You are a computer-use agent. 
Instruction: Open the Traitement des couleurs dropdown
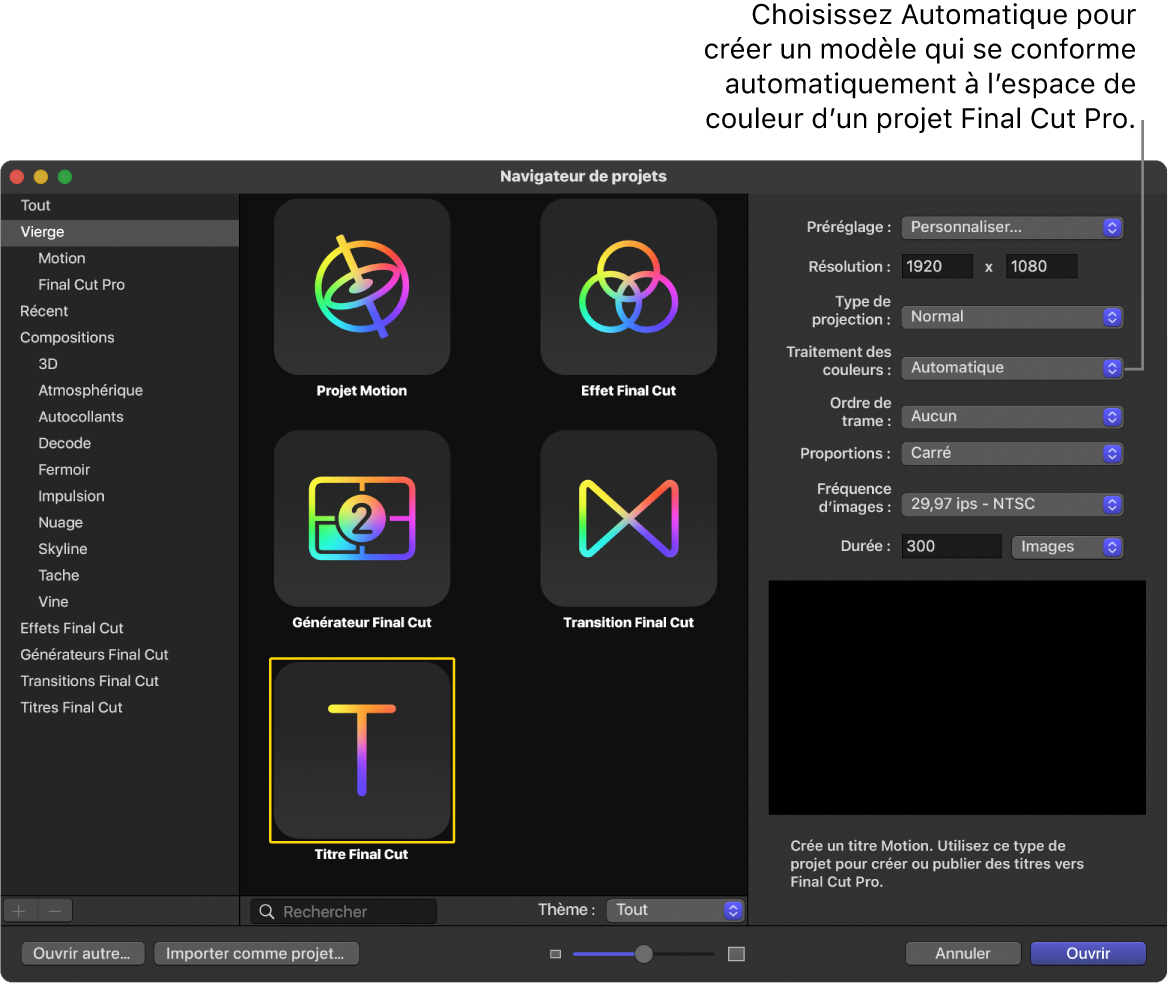pyautogui.click(x=1012, y=368)
